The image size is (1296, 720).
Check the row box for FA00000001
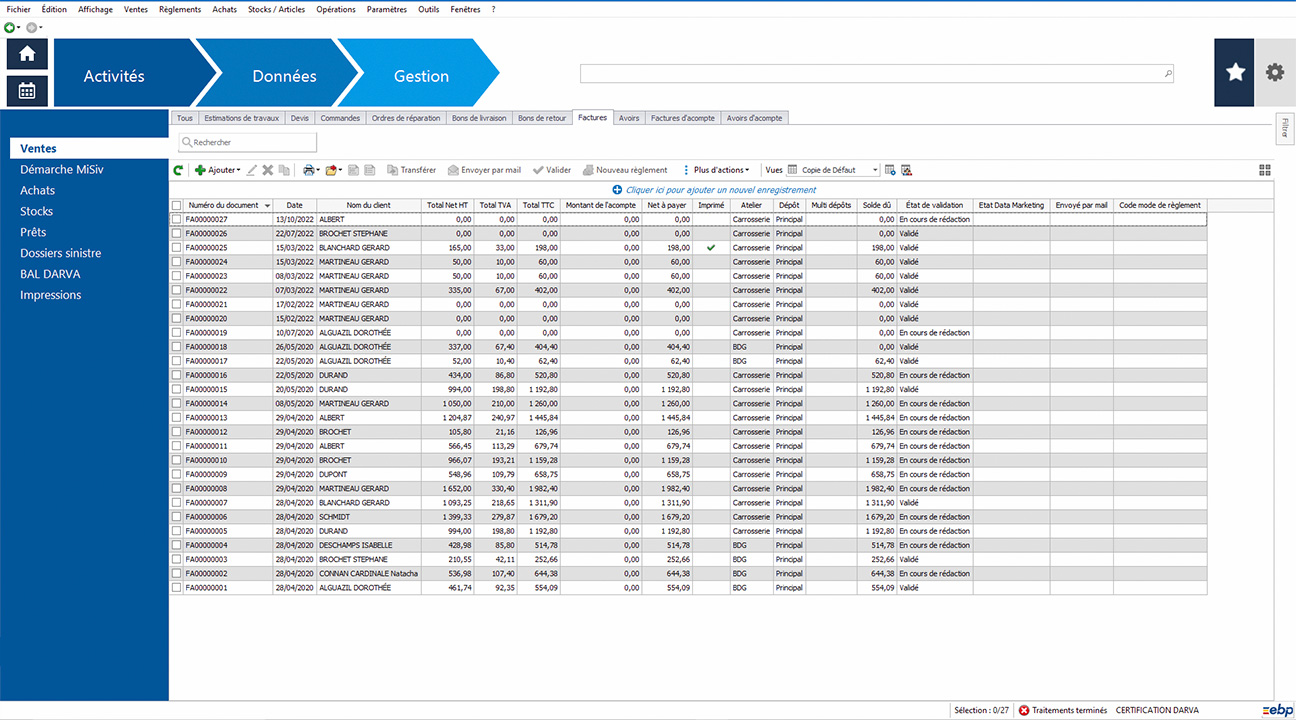(x=177, y=588)
